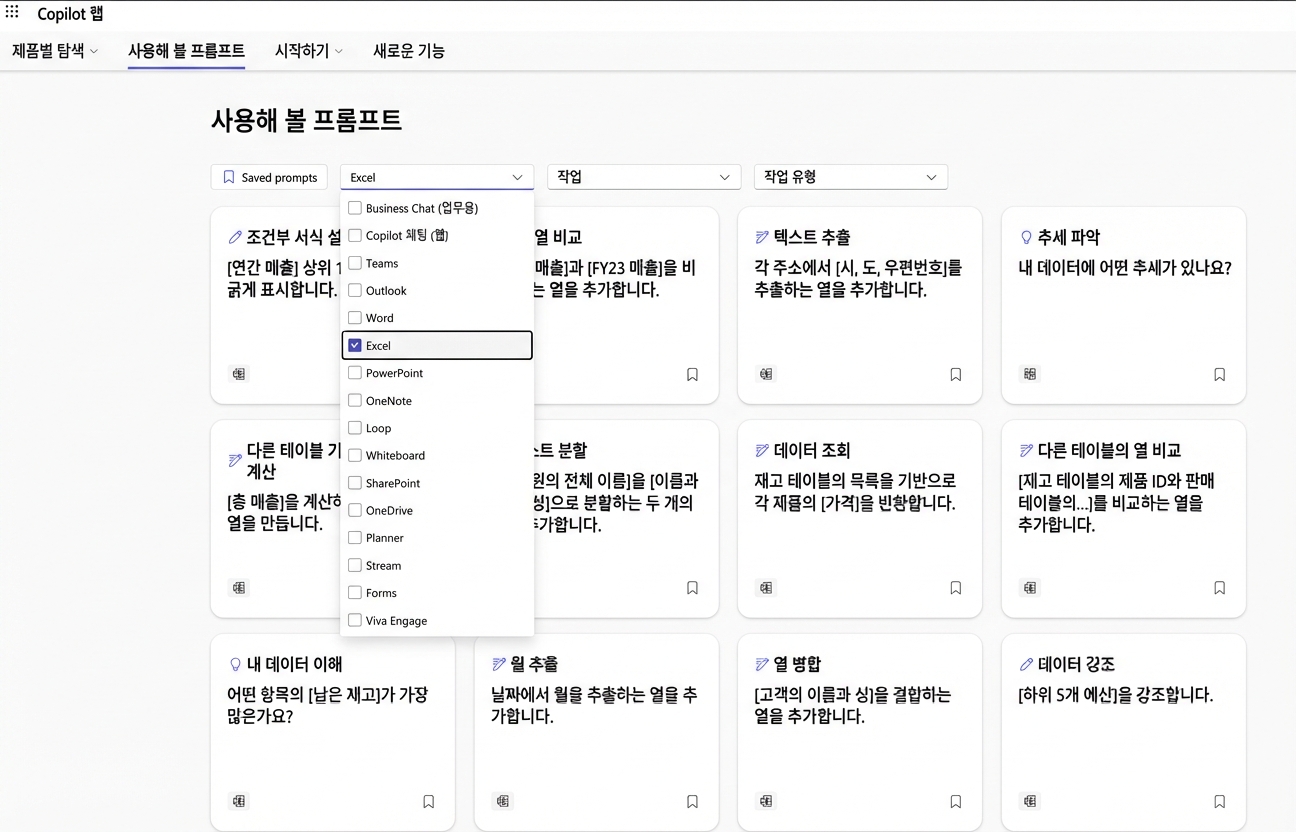Open the app launcher waffle icon
The image size is (1296, 832).
coord(12,12)
